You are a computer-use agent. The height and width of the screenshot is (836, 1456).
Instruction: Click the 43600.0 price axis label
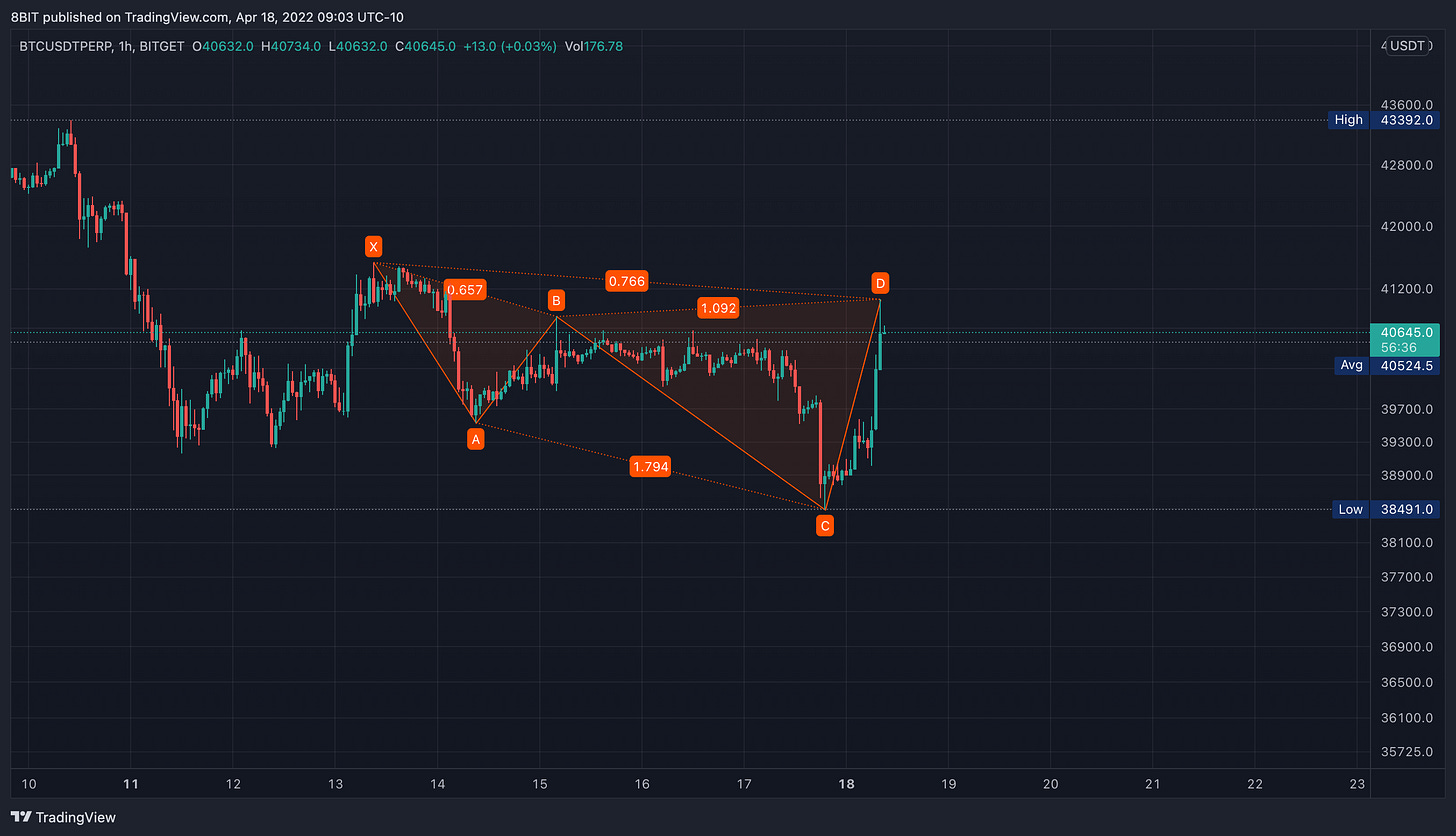click(1407, 105)
